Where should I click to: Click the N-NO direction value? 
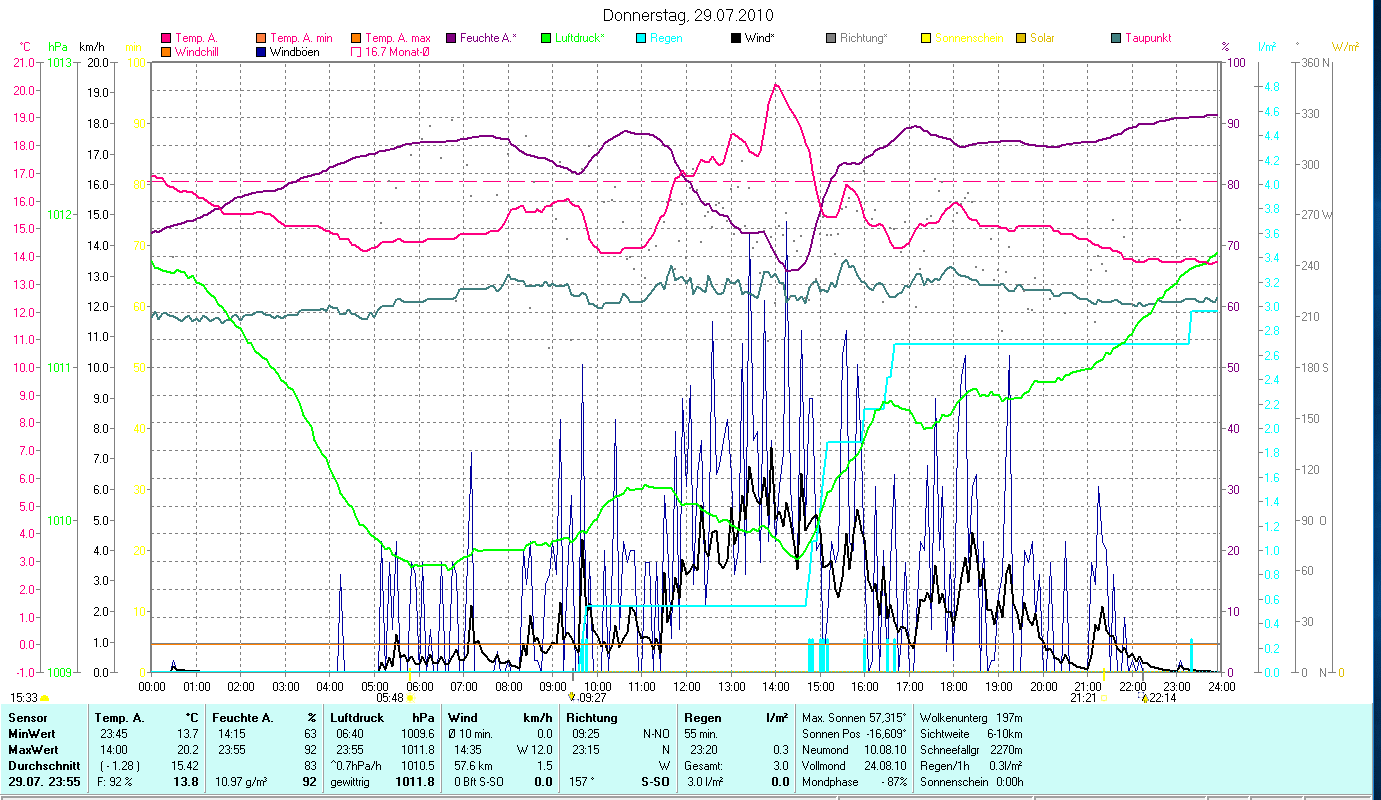click(656, 733)
